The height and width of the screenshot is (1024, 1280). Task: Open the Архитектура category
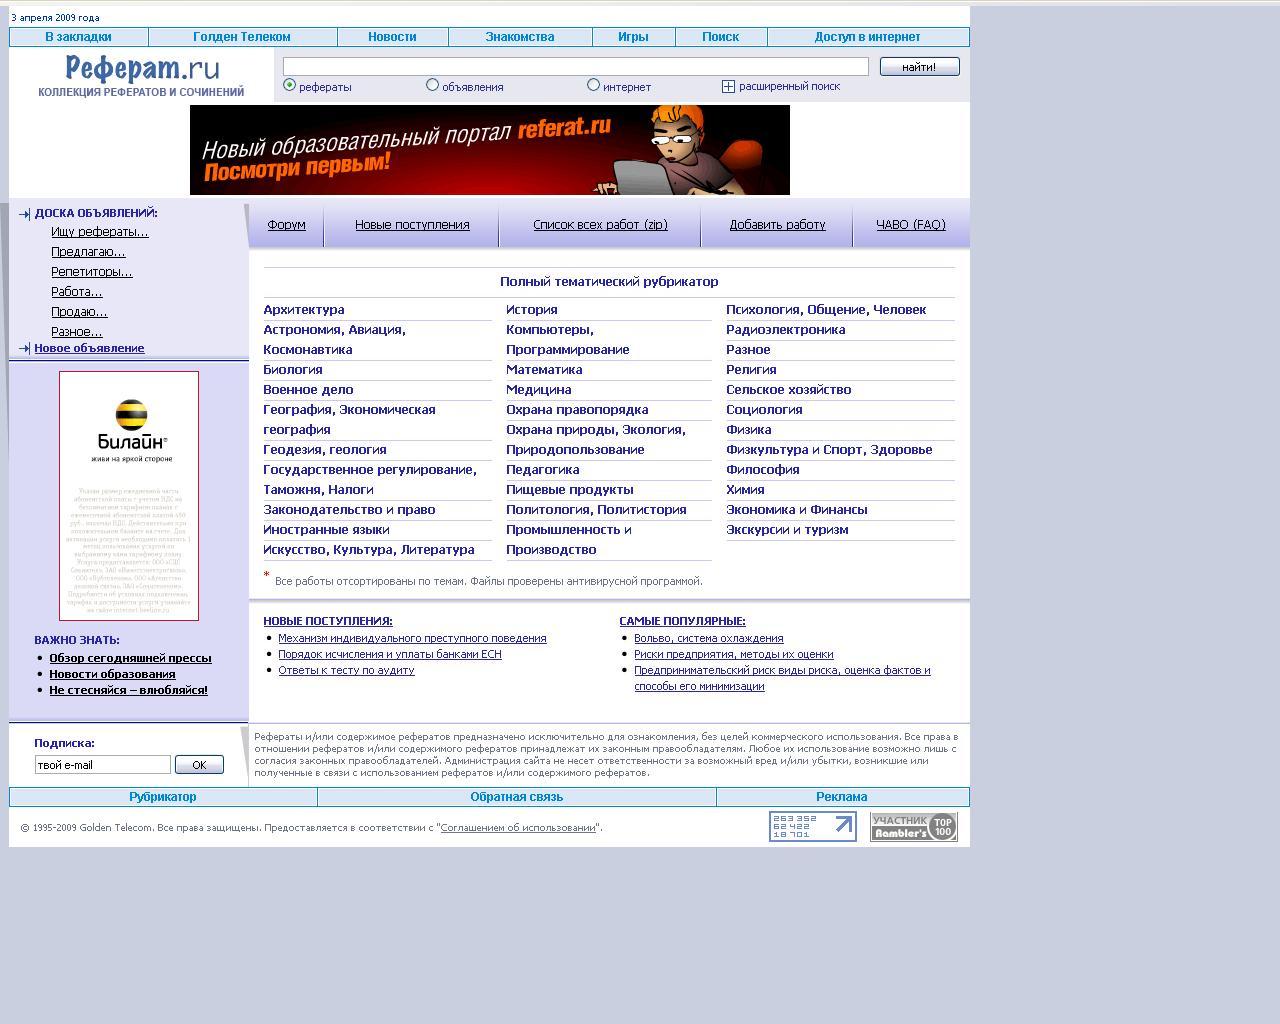point(304,310)
